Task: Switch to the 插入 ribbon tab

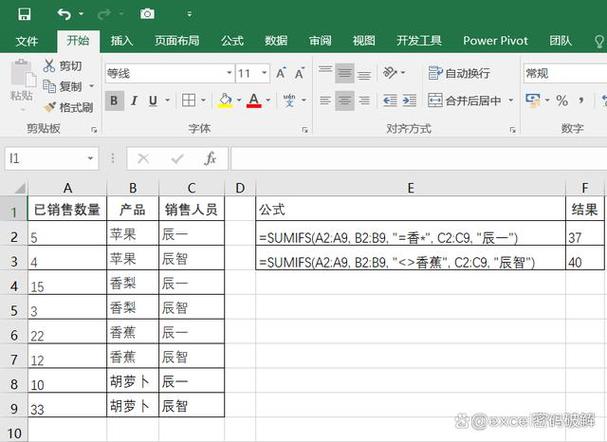Action: [x=122, y=41]
